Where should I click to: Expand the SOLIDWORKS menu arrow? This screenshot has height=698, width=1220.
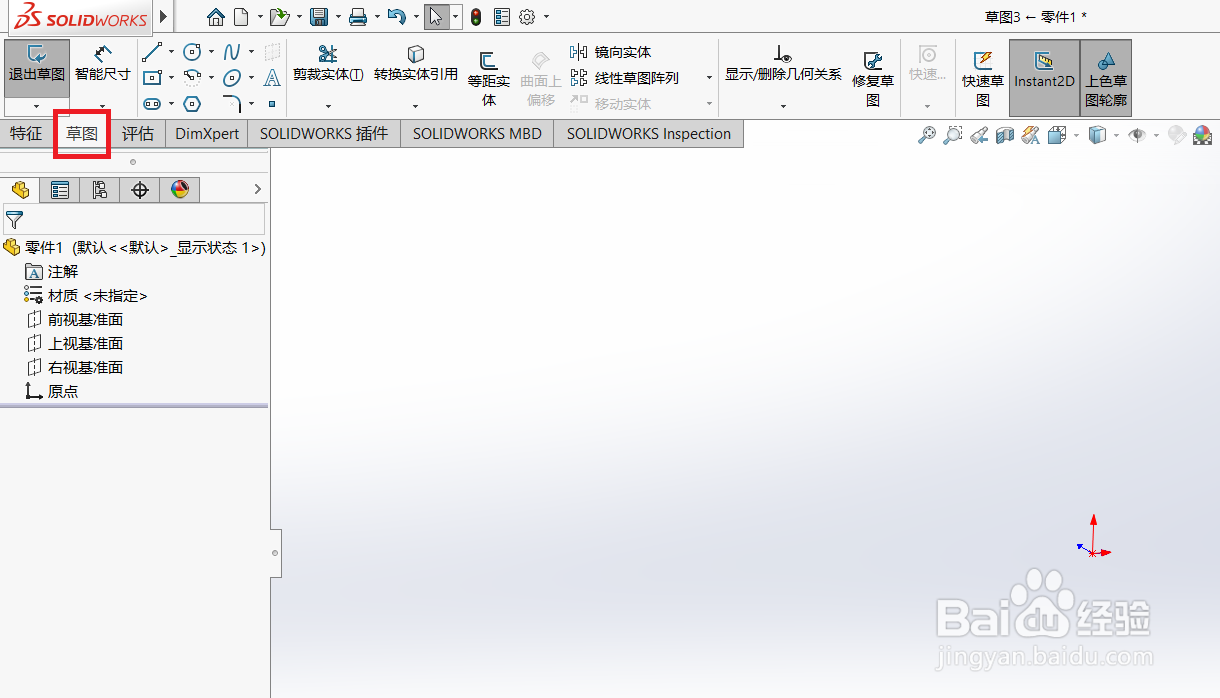[164, 17]
